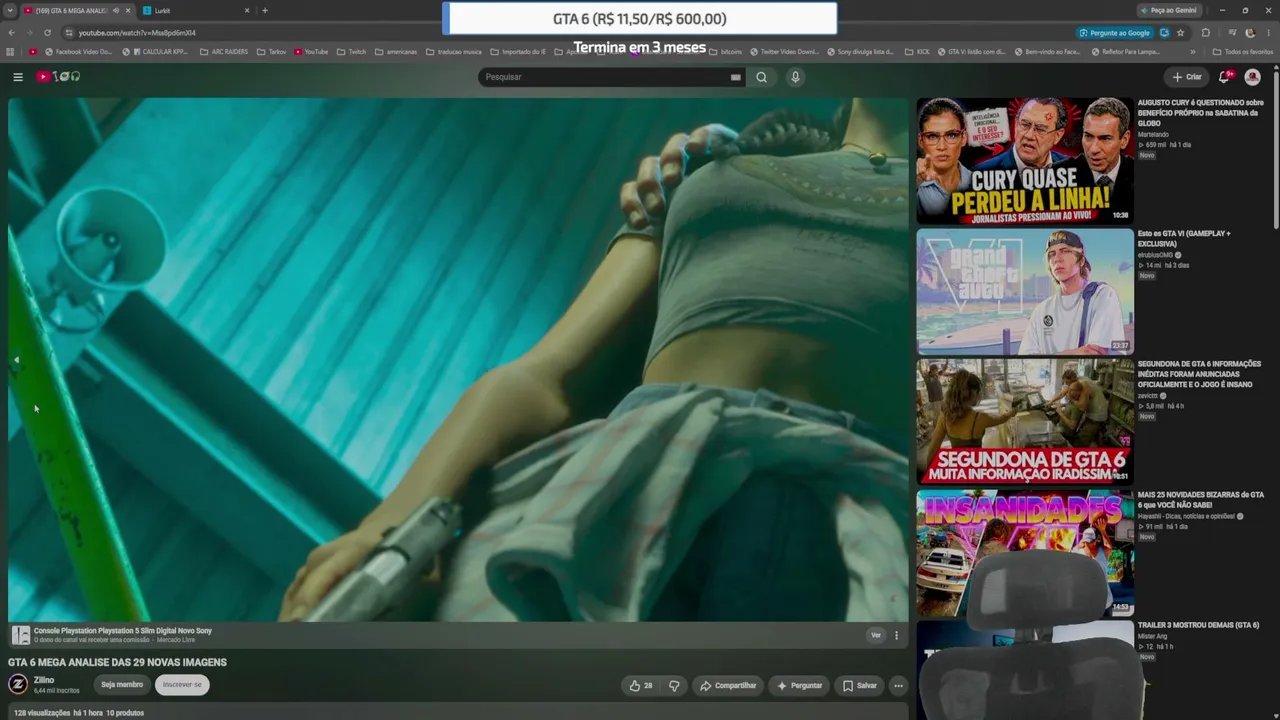
Task: Open the INSANIDADES video thumbnail
Action: point(1025,552)
